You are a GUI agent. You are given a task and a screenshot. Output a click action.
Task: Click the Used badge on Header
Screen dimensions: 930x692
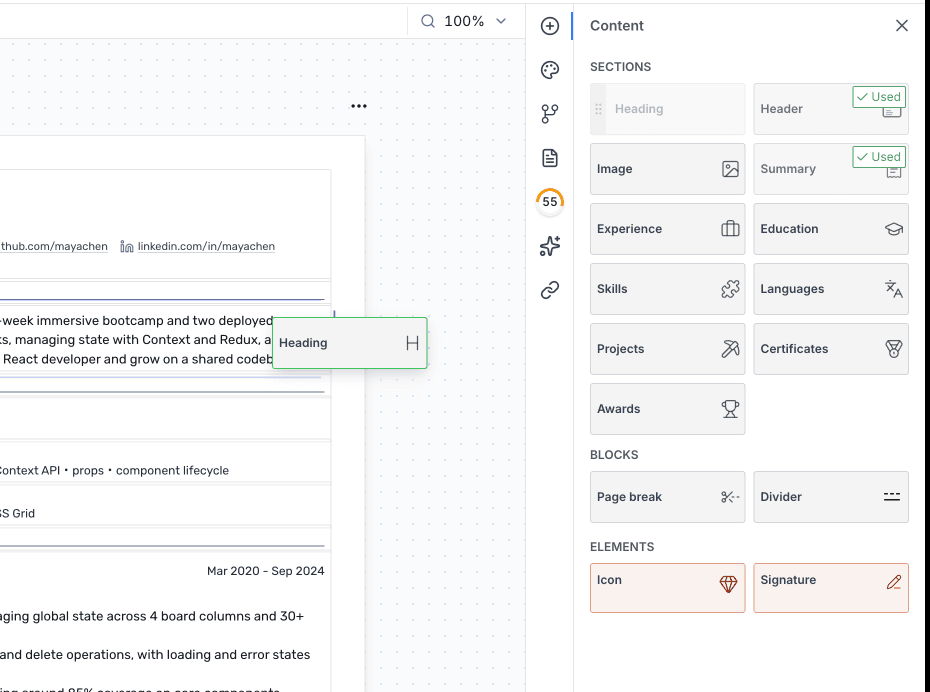879,97
